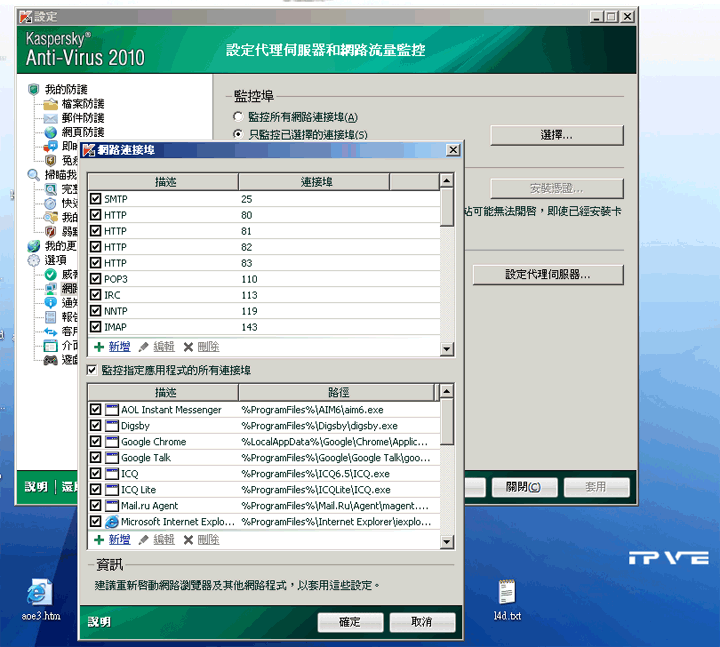Screen dimensions: 720x647
Task: Uncheck the AOL Instant Messenger checkbox
Action: coord(96,410)
